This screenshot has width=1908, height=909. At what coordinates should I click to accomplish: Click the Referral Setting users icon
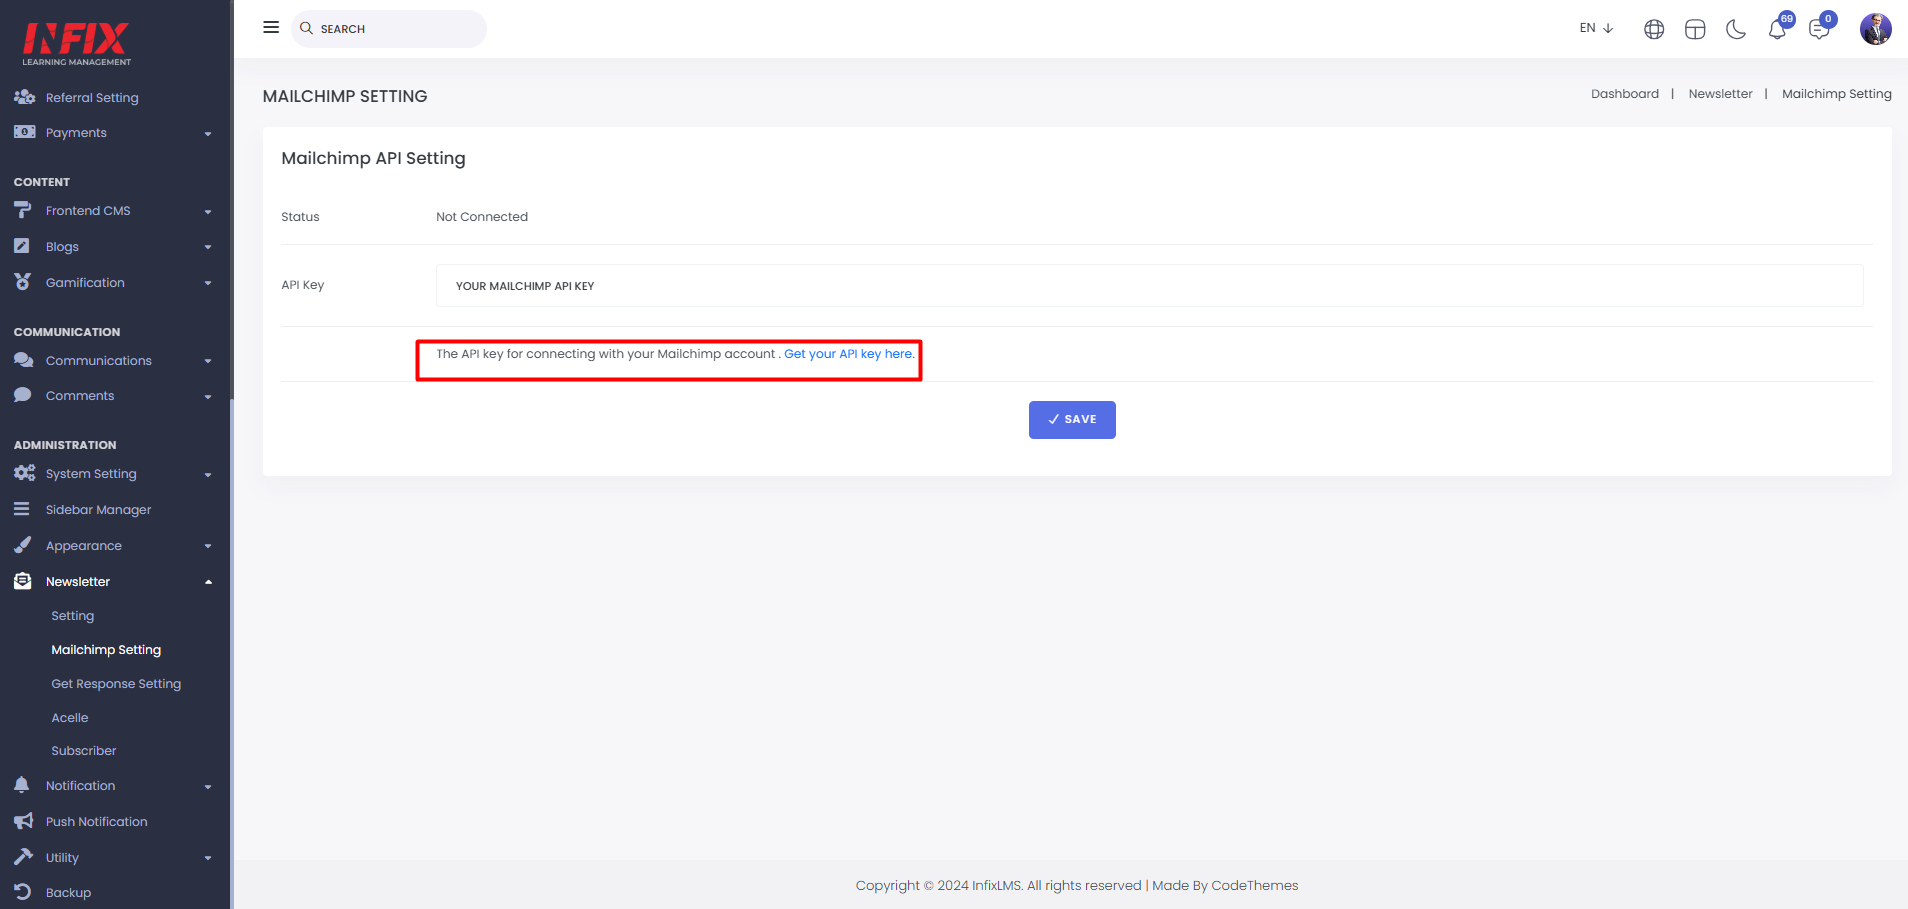point(24,97)
